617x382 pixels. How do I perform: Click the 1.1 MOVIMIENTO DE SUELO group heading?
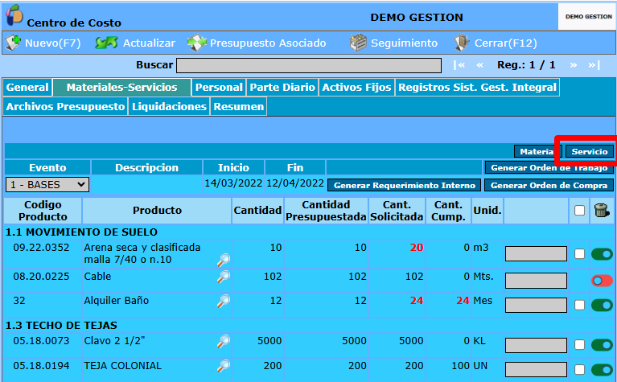coord(81,232)
